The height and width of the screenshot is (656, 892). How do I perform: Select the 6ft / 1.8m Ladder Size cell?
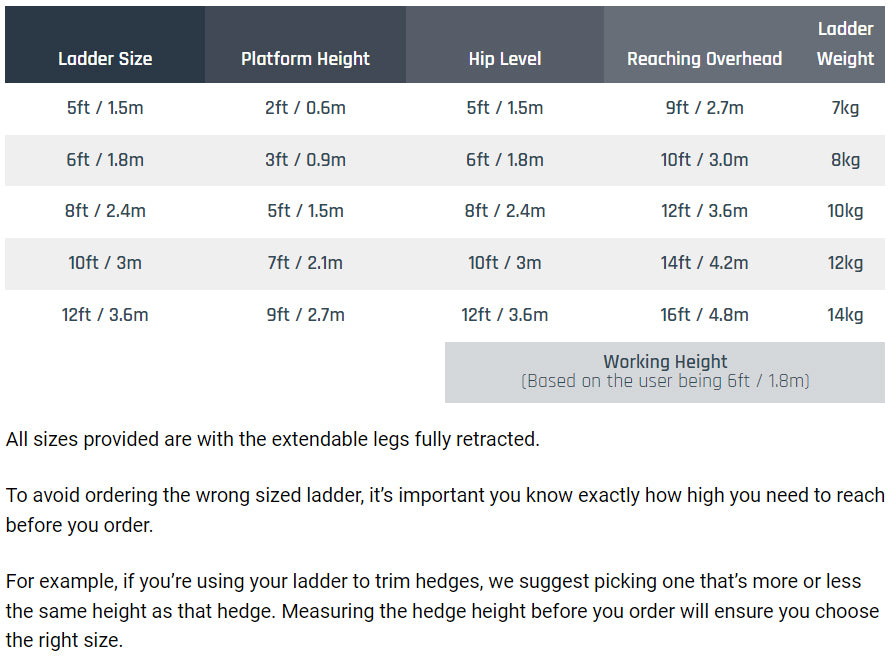tap(105, 160)
